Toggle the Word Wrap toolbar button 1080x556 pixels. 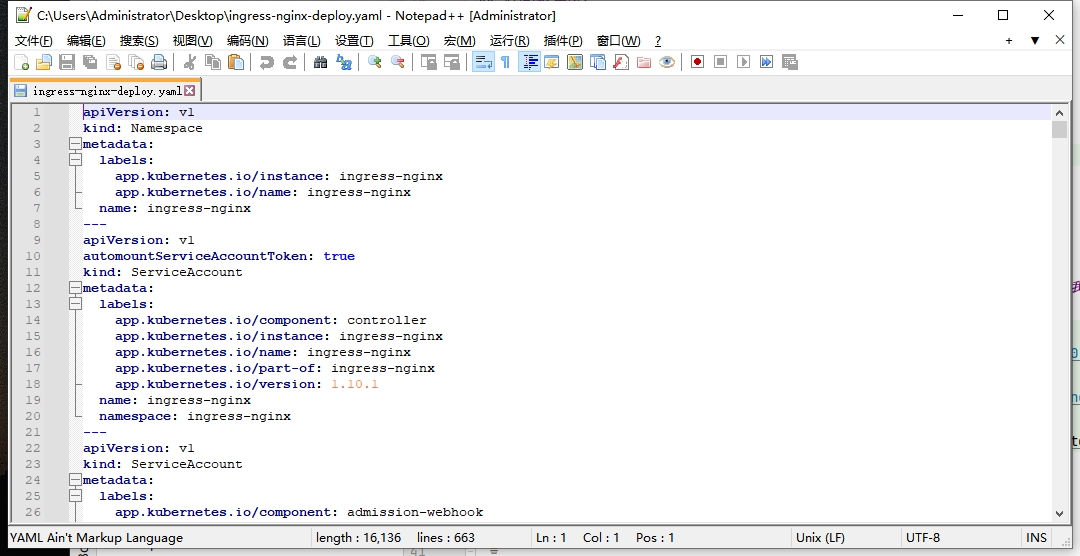(482, 62)
